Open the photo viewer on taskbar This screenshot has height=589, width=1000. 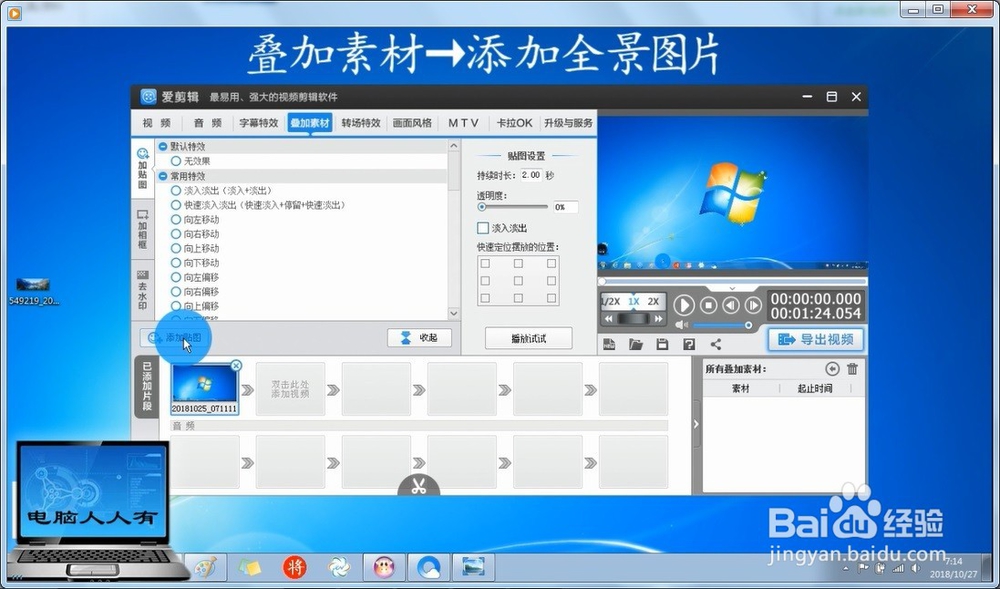pos(473,567)
